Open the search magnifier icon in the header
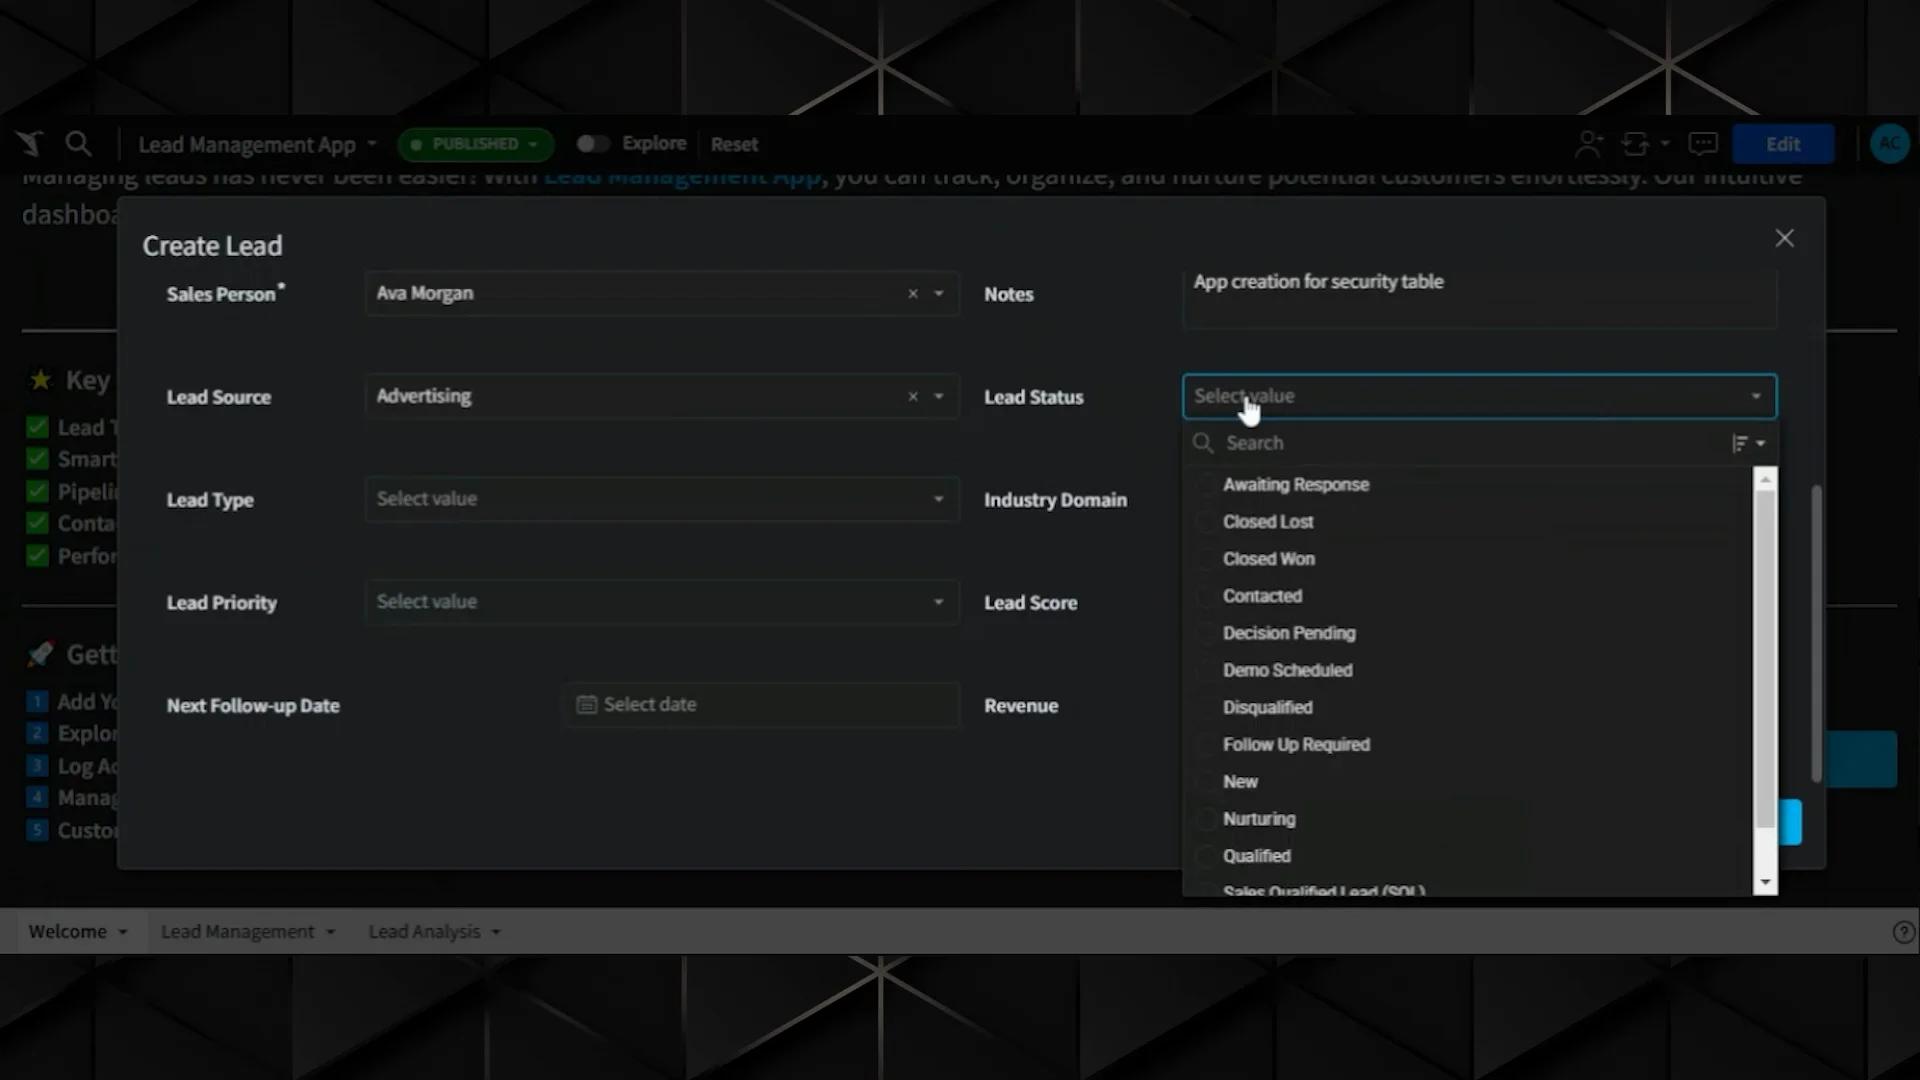 click(x=78, y=144)
